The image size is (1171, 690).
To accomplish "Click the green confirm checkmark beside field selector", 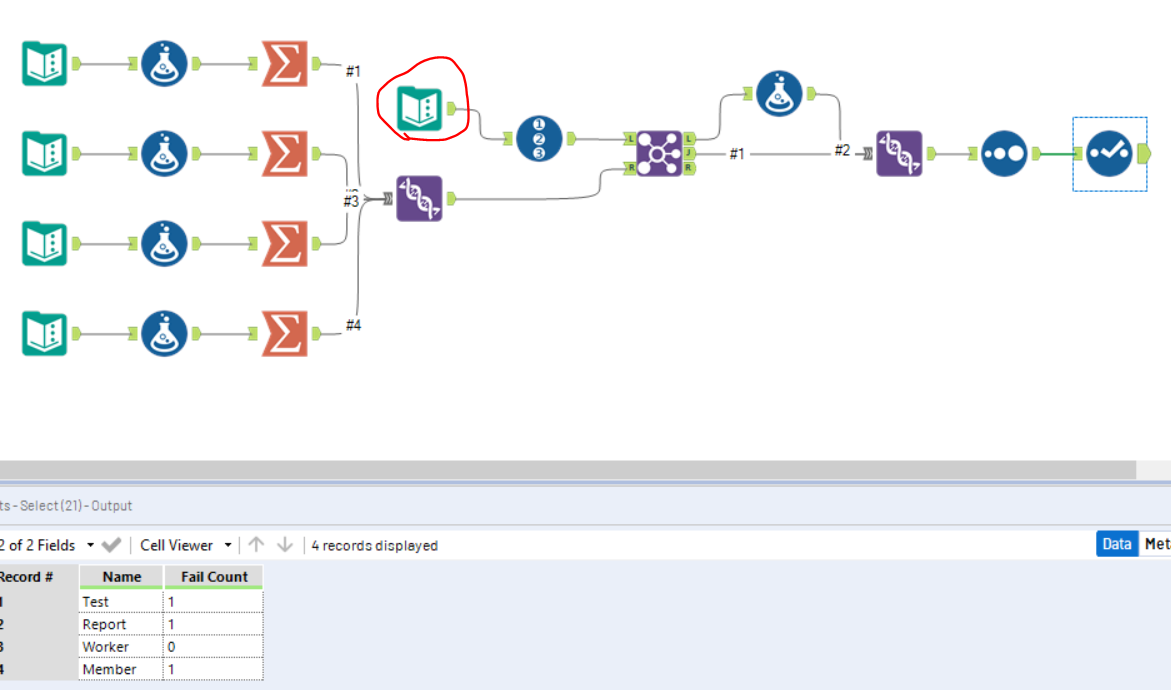I will 111,545.
